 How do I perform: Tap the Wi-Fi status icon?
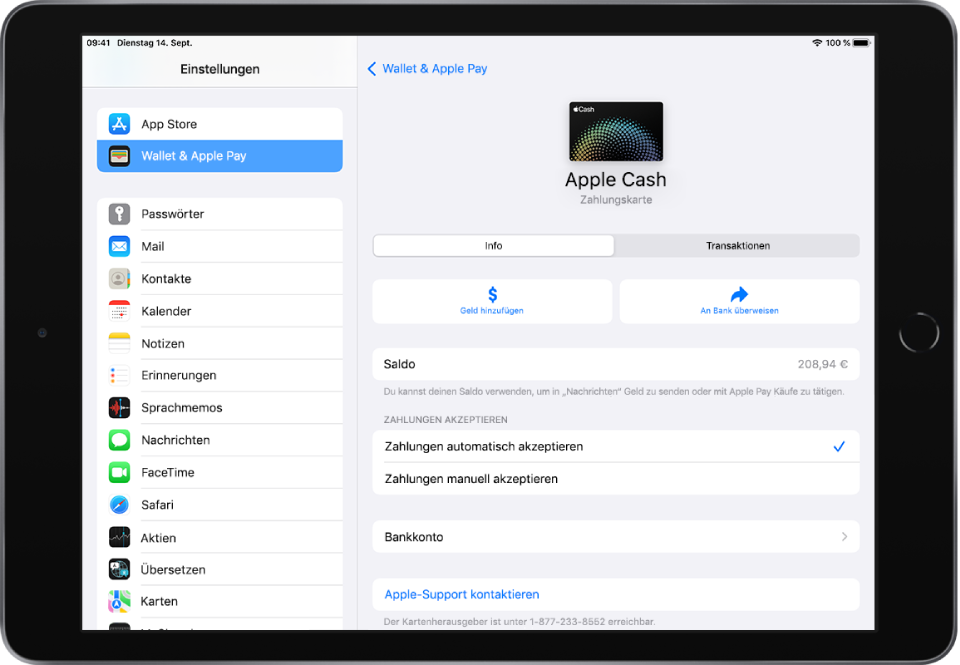click(817, 43)
